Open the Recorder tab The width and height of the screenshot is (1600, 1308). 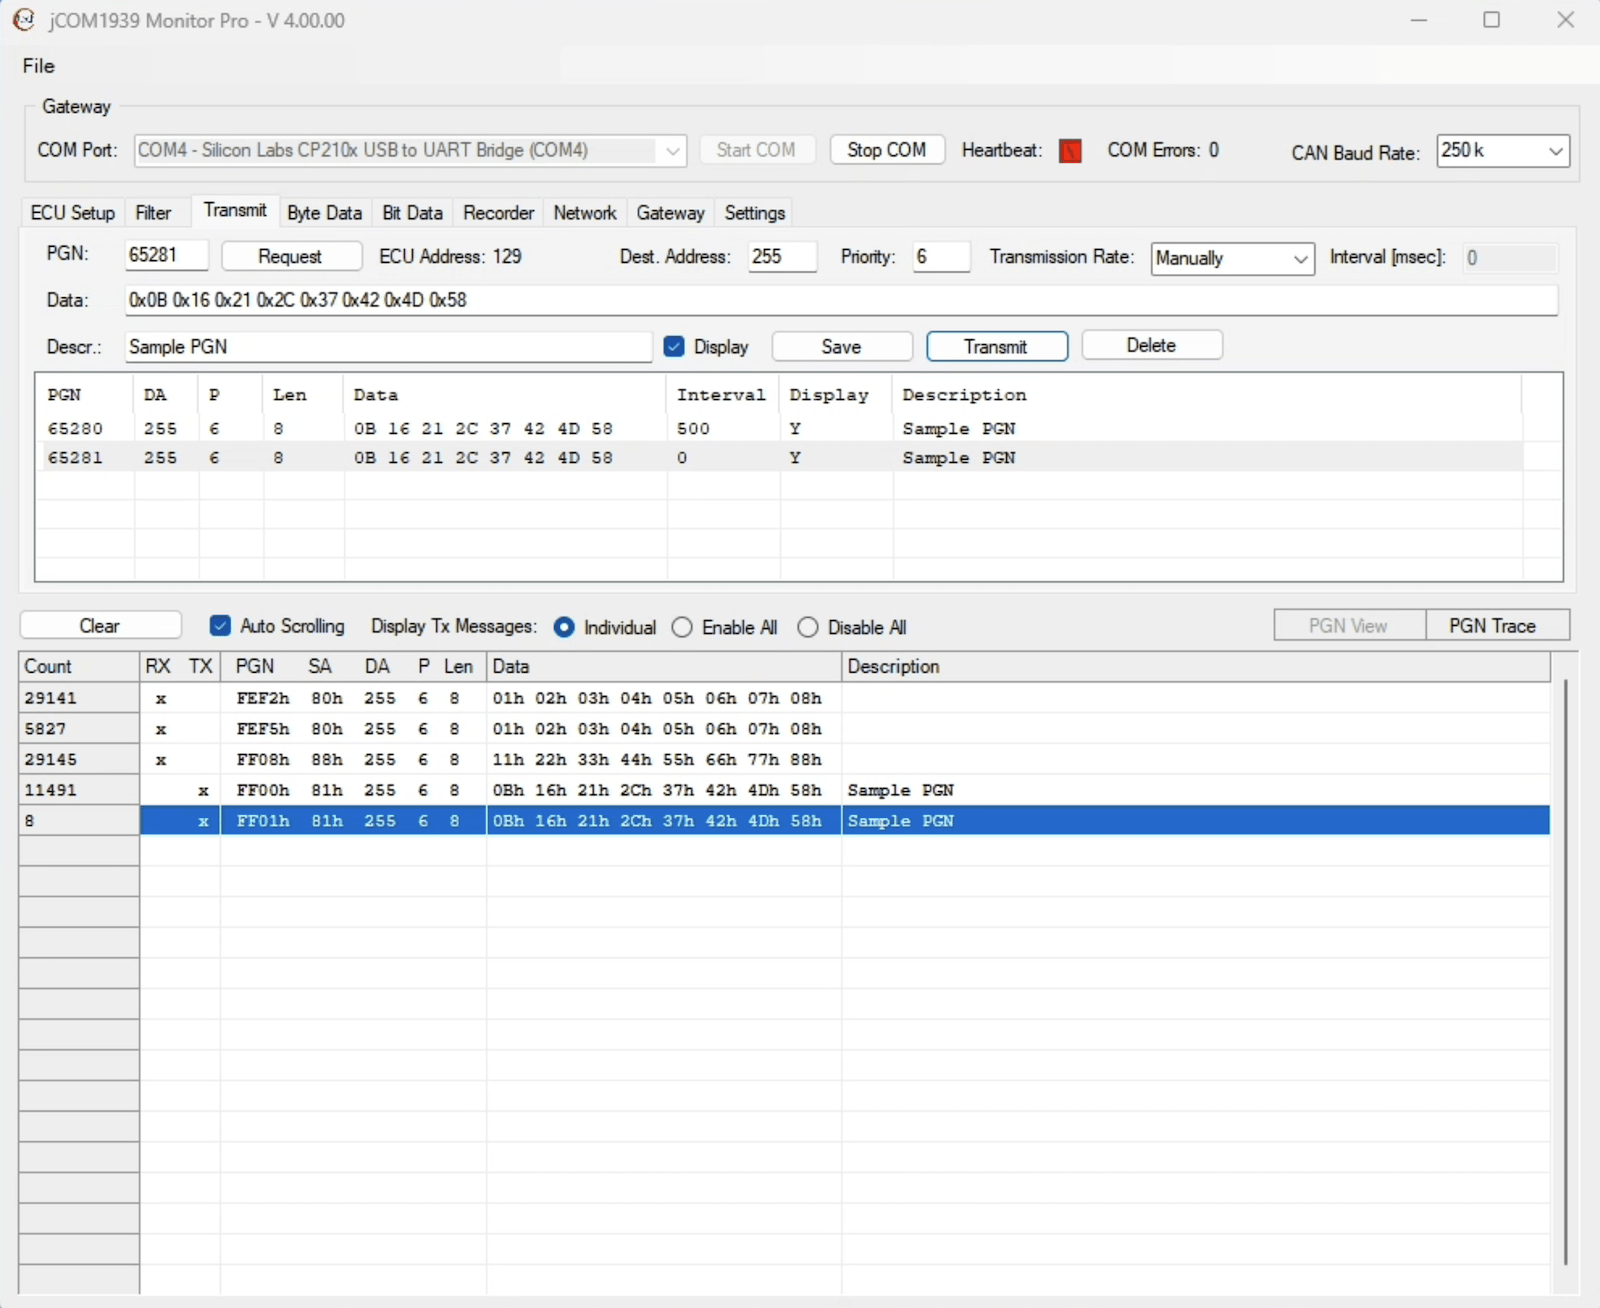498,213
